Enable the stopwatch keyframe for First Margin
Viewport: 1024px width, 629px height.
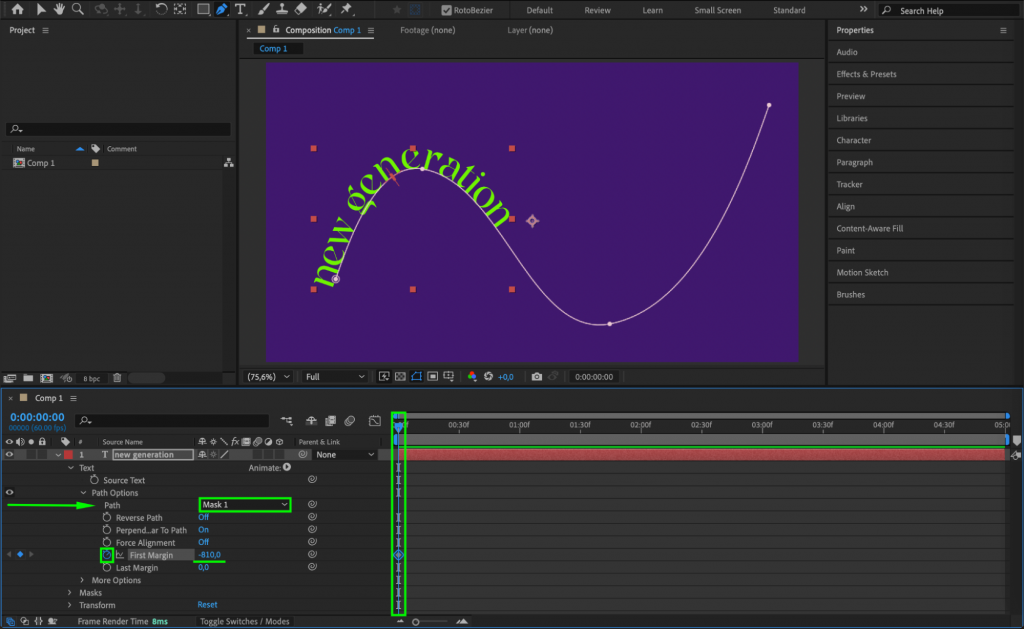click(105, 555)
